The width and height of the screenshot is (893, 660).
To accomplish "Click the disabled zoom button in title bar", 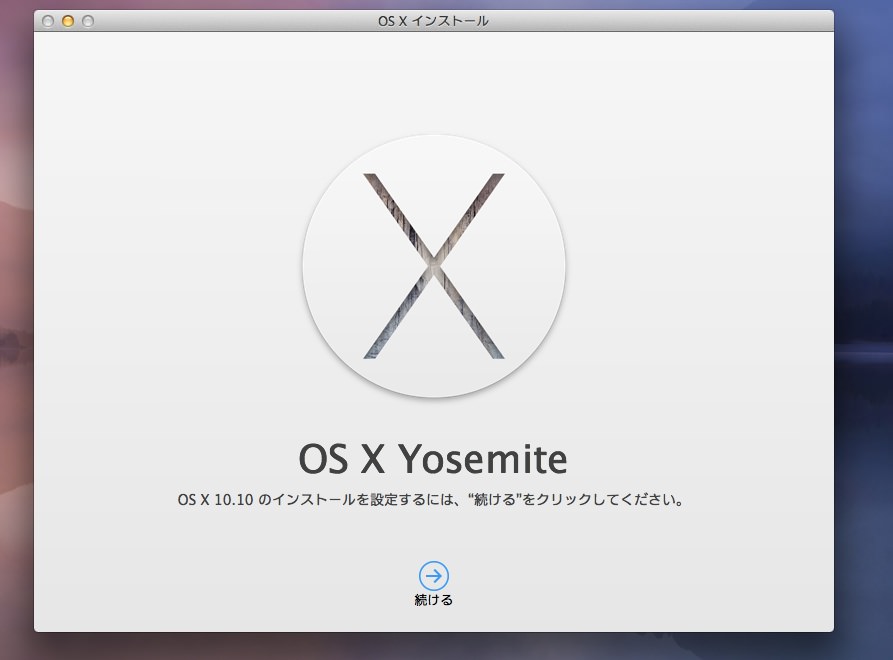I will click(x=88, y=21).
